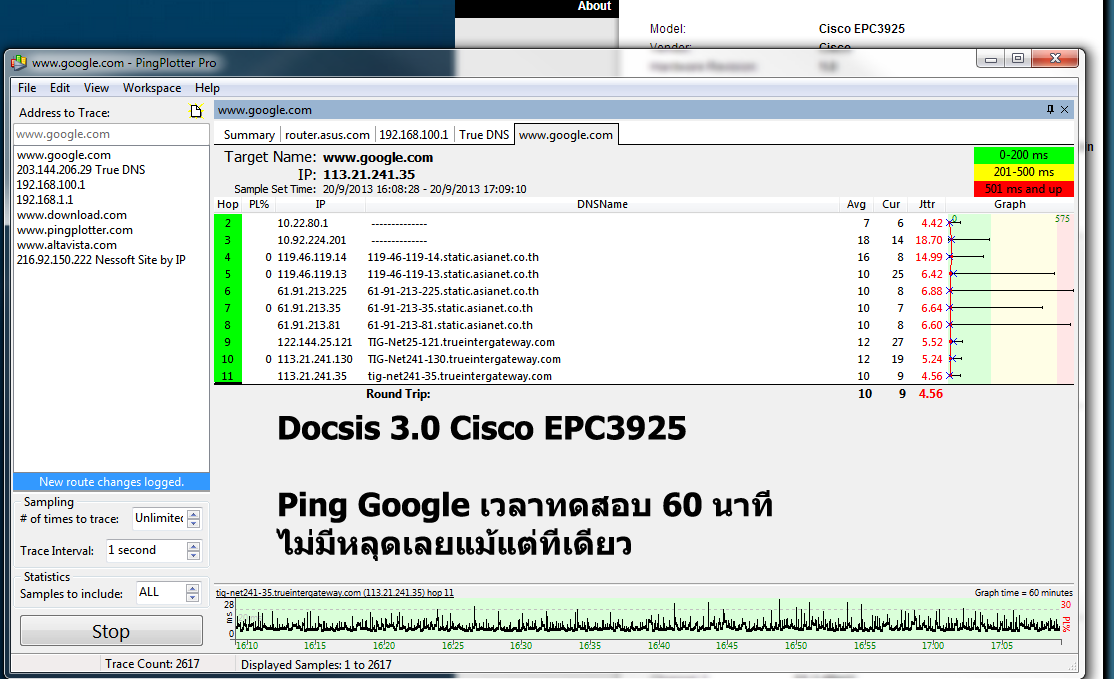Switch to the Summary tab
Image resolution: width=1114 pixels, height=679 pixels.
click(x=249, y=135)
